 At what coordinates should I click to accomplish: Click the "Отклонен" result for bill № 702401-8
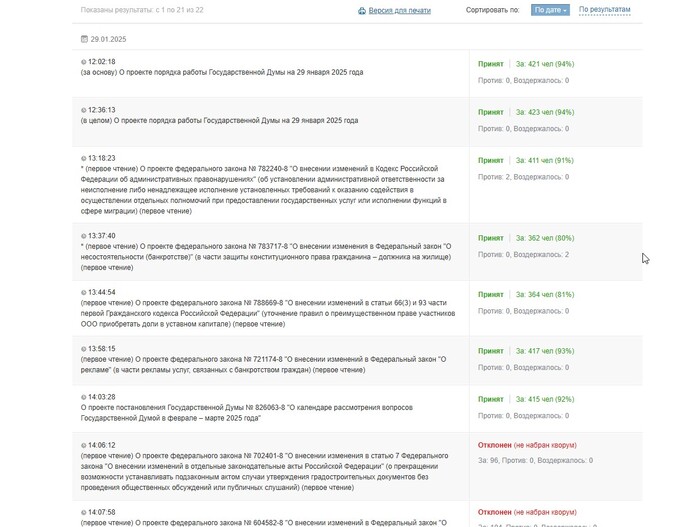[494, 445]
